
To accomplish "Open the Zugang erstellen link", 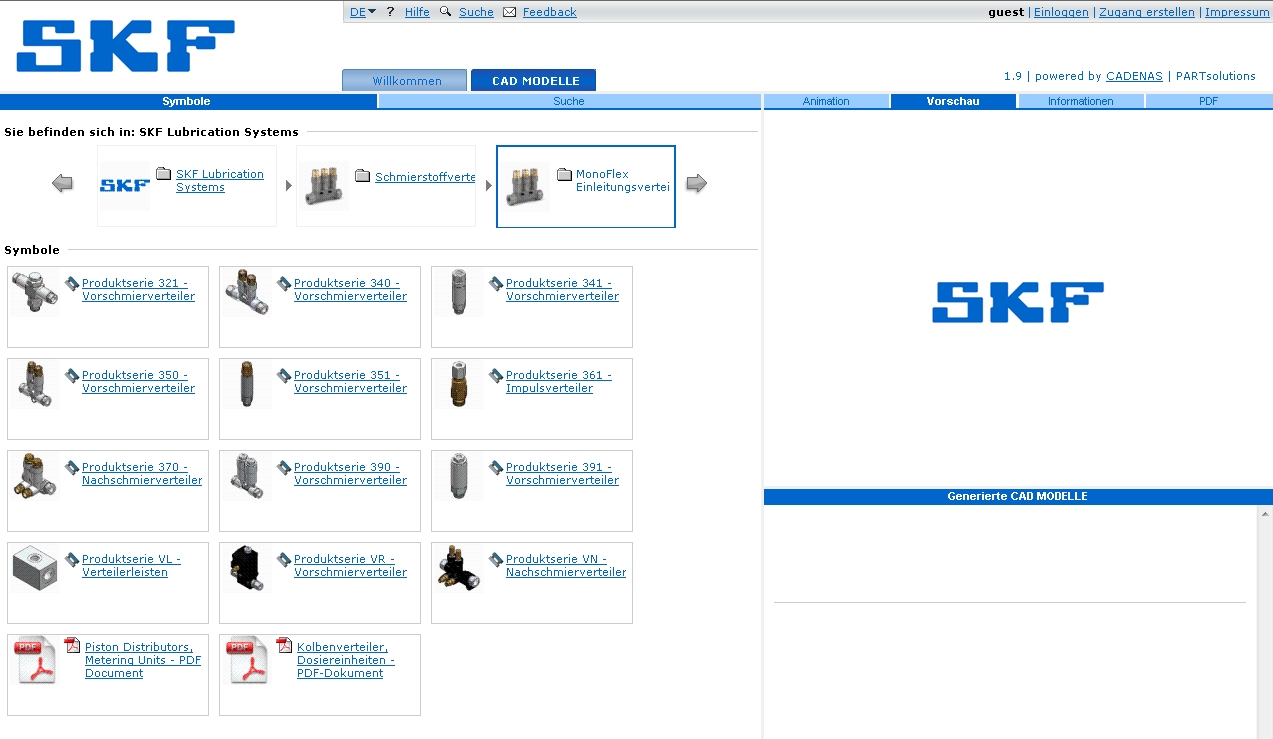I will [x=1146, y=12].
